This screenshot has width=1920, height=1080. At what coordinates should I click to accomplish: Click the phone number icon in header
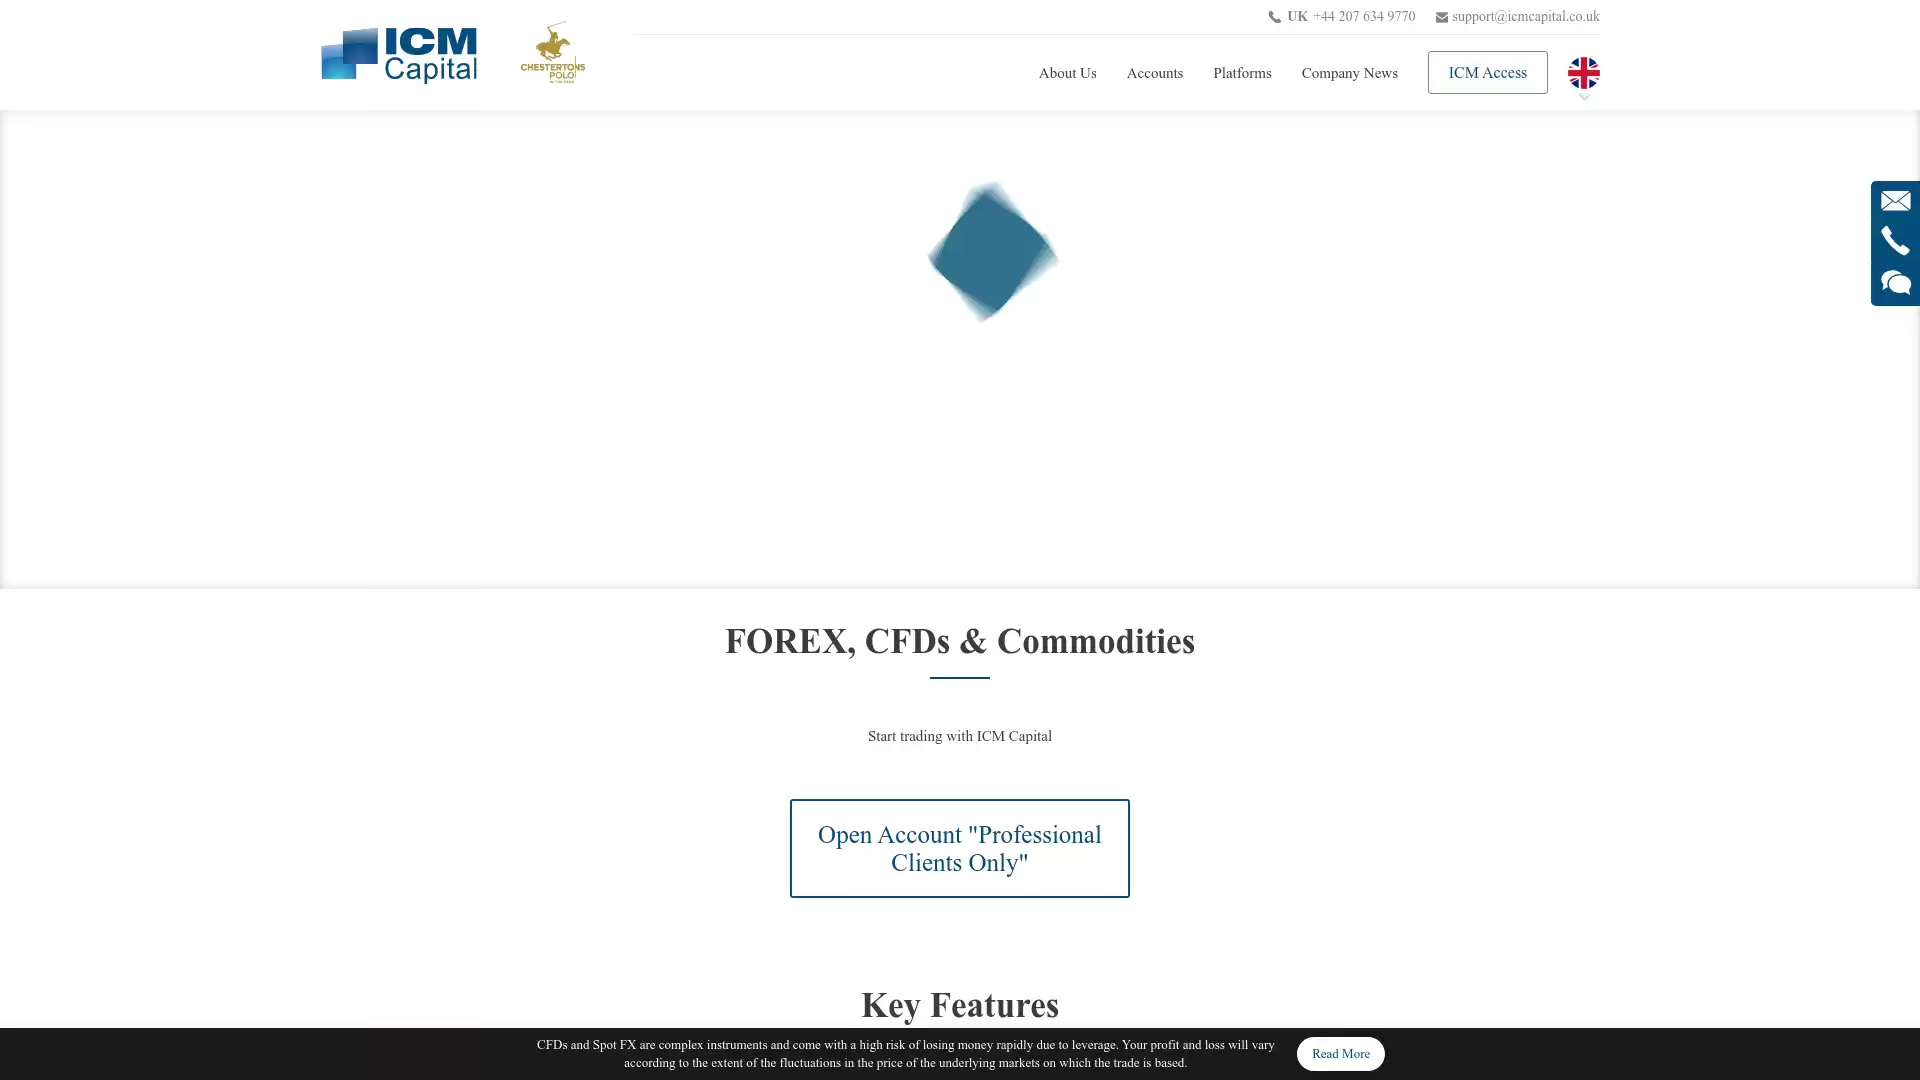1274,16
